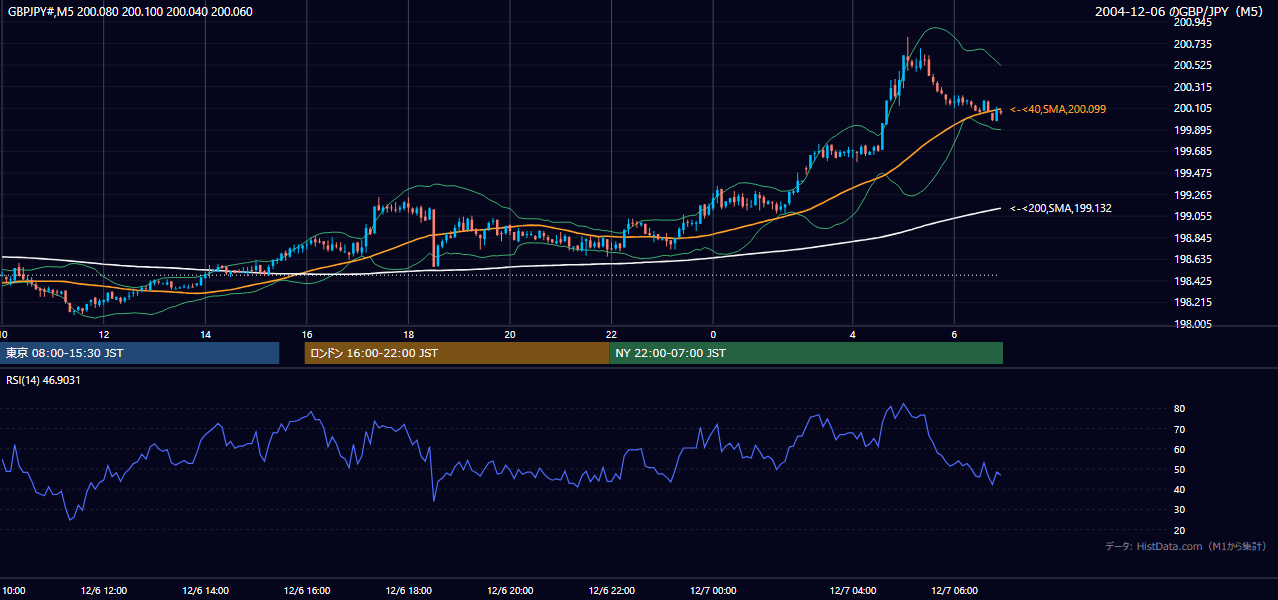Click price axis value 199.055
The image size is (1278, 600).
pyautogui.click(x=1191, y=216)
